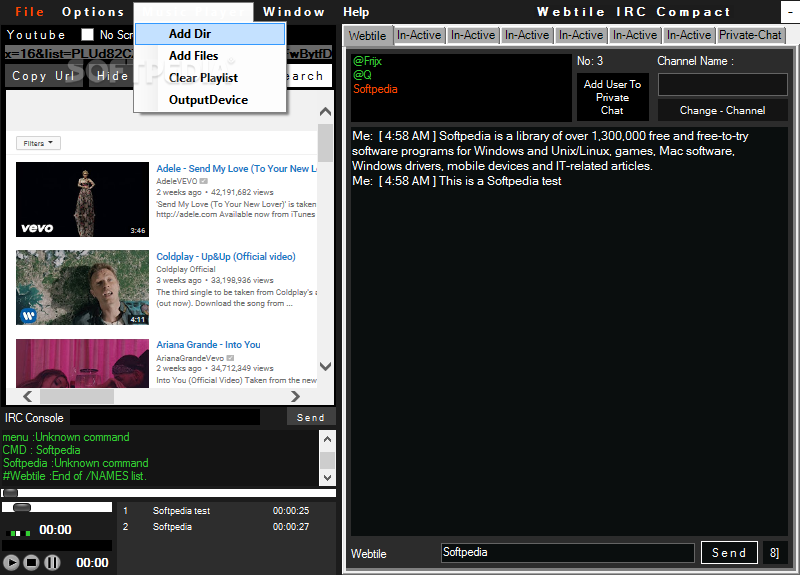The height and width of the screenshot is (575, 800).
Task: Click the track seek slider handle
Action: coord(10,493)
